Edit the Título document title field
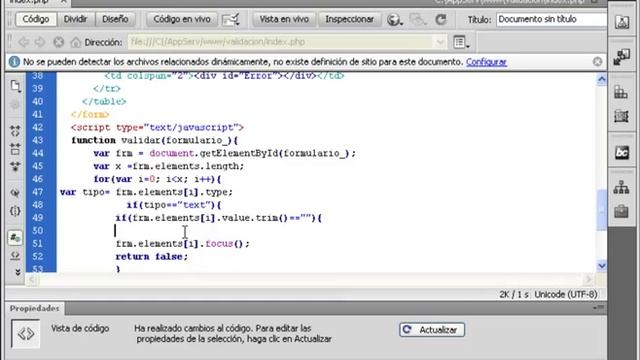This screenshot has height=360, width=640. [551, 19]
